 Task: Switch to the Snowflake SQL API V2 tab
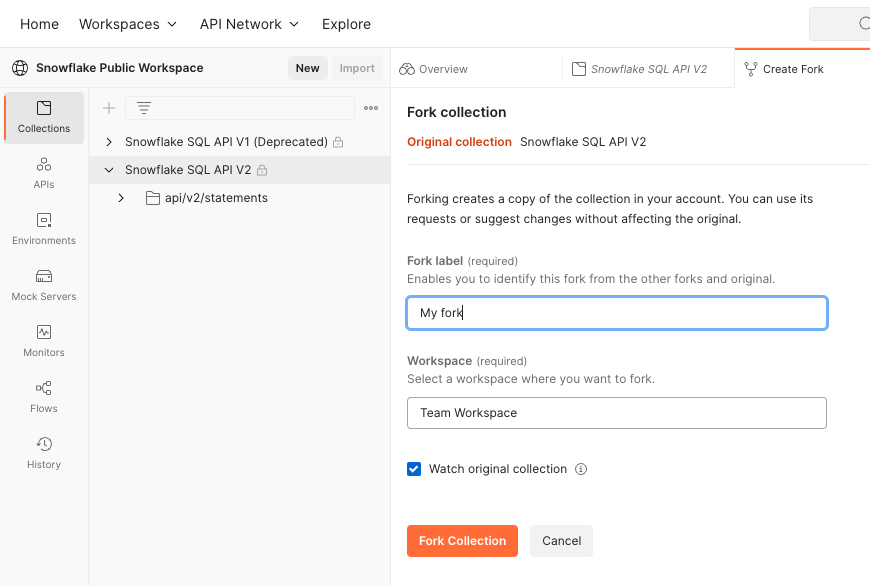[x=639, y=69]
